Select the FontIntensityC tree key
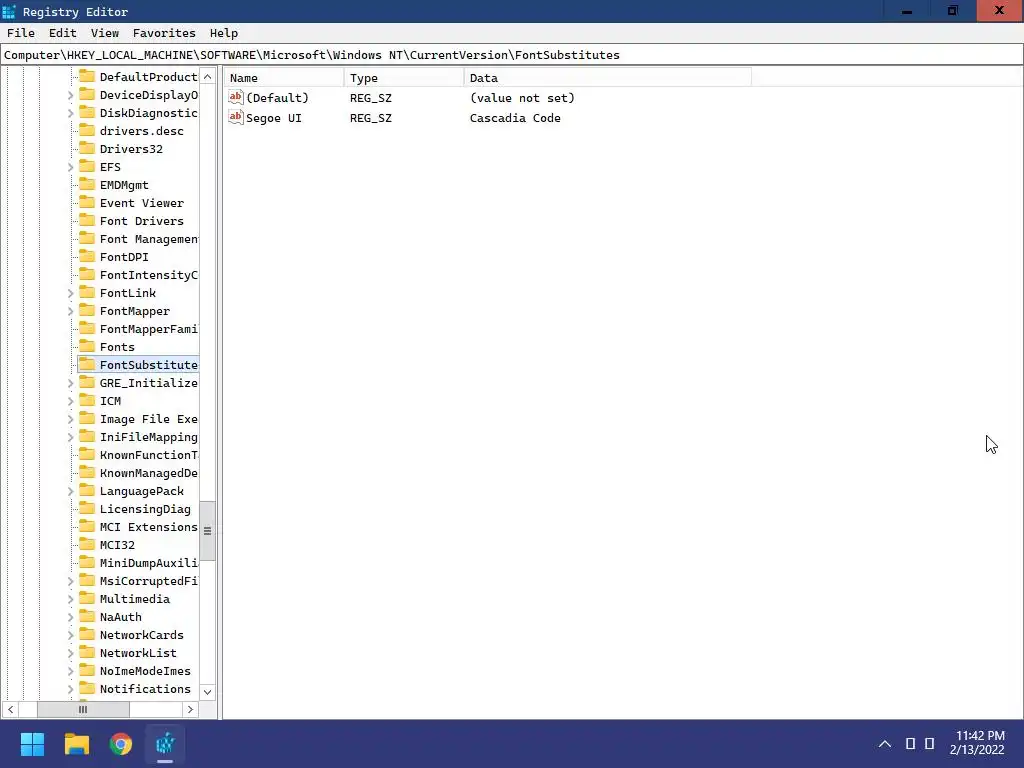Screen dimensions: 1024x768 pyautogui.click(x=148, y=275)
